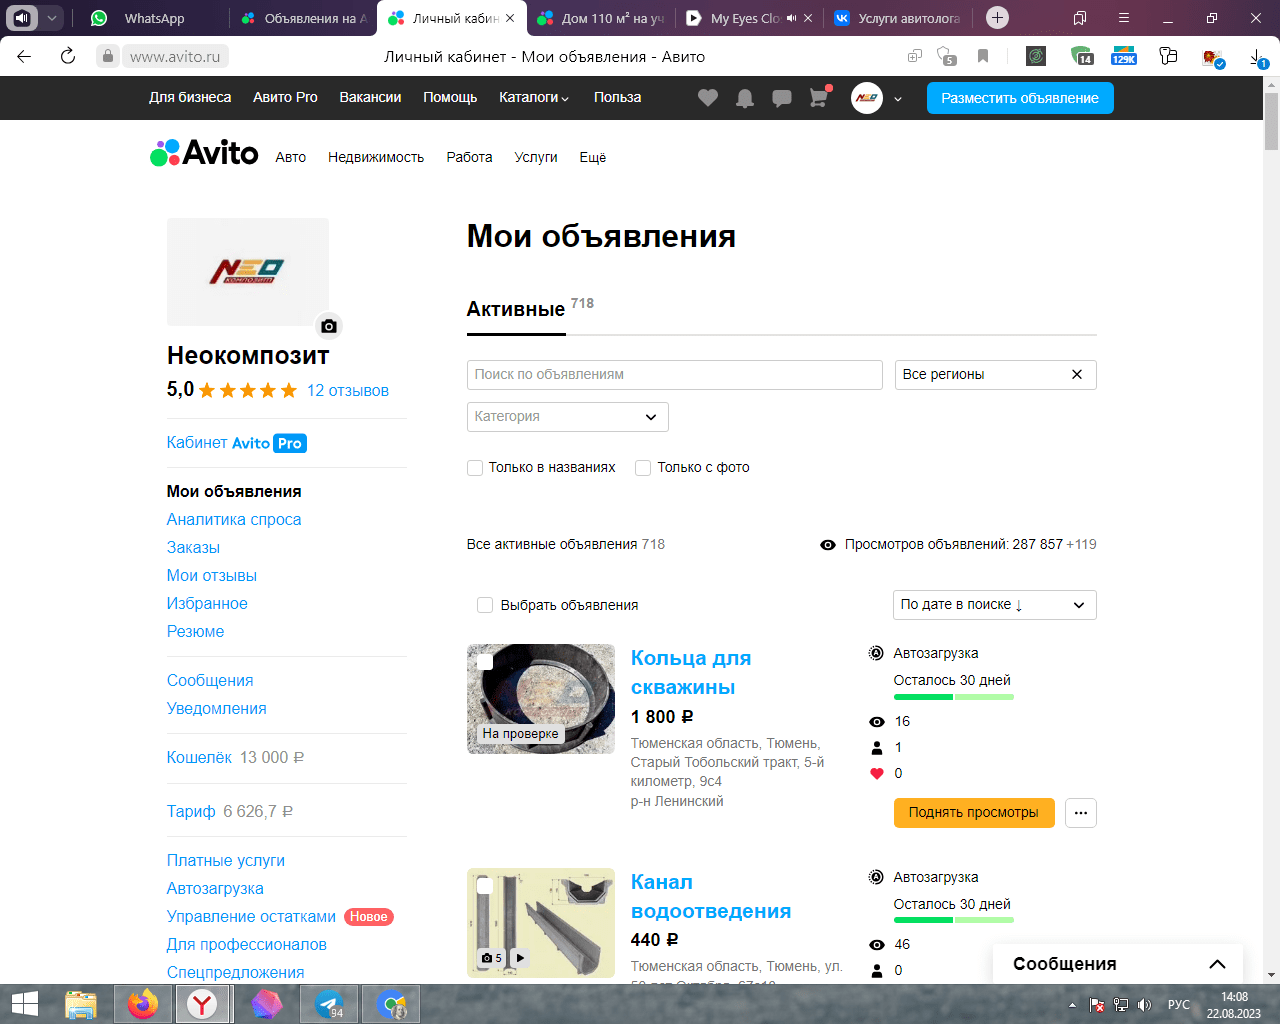Go back with browser back arrow

(24, 56)
